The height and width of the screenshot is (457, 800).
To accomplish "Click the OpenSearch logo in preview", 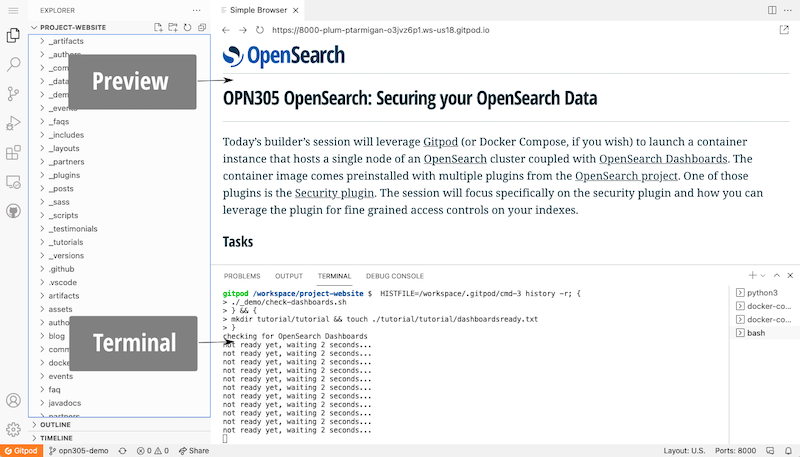I will click(284, 56).
